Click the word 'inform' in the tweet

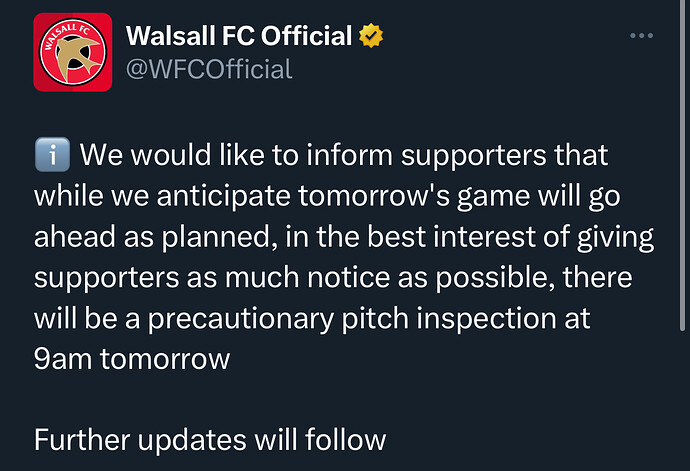pyautogui.click(x=349, y=155)
